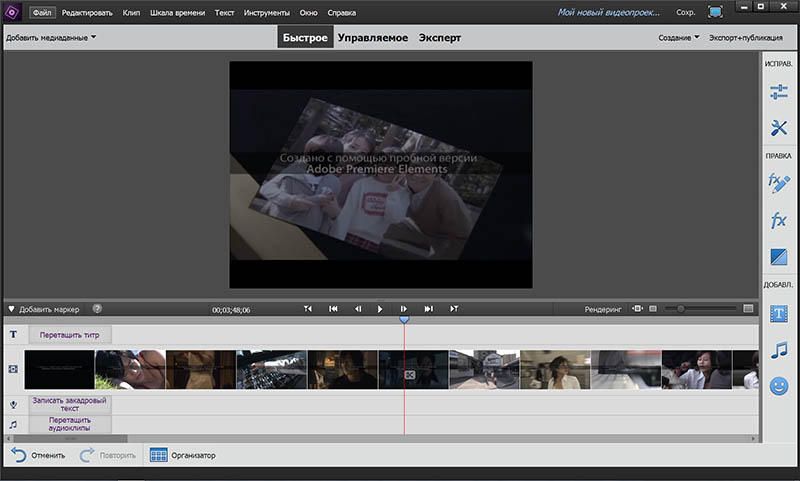
Task: Open the Окно menu
Action: point(308,13)
